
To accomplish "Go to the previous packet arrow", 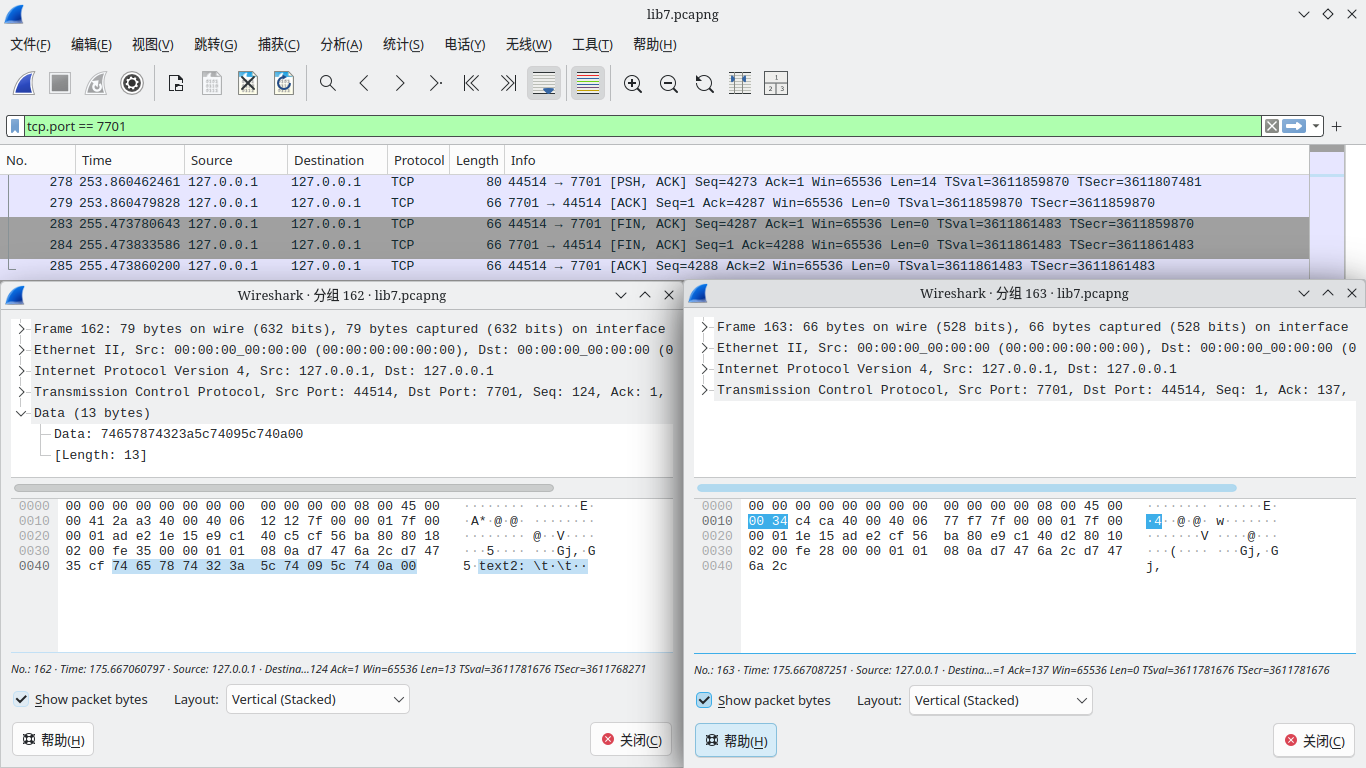I will (364, 84).
